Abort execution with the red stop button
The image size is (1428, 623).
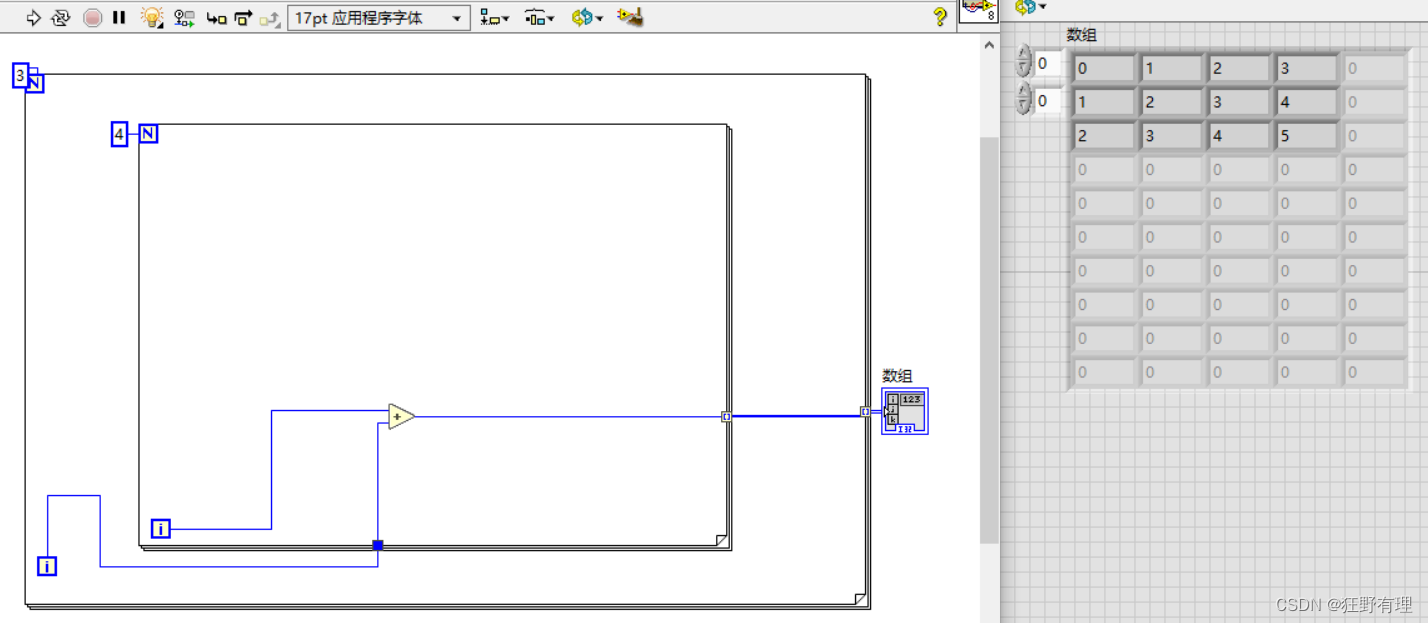92,17
